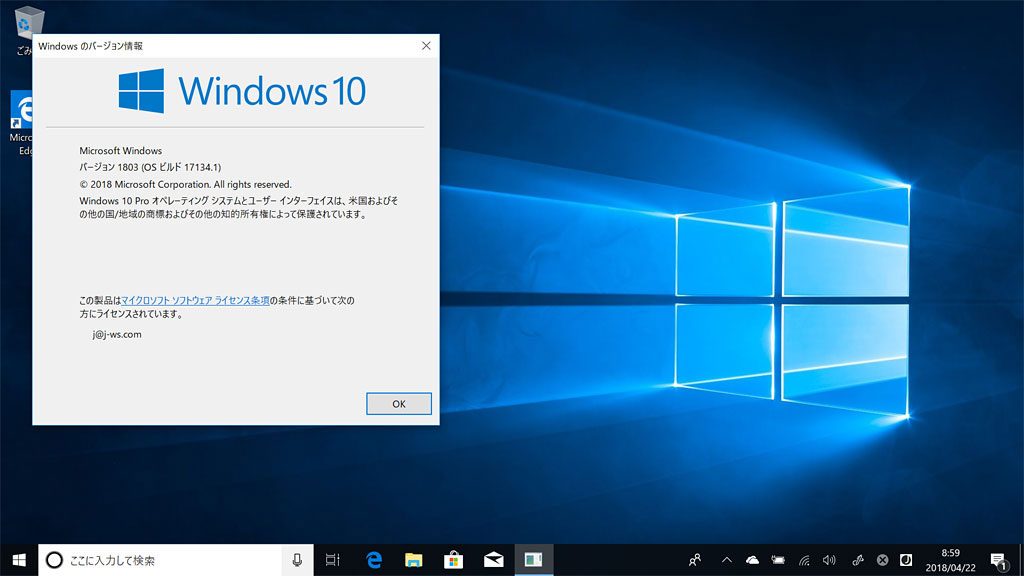The image size is (1024, 576).
Task: Open the People icon in the taskbar
Action: coord(695,560)
